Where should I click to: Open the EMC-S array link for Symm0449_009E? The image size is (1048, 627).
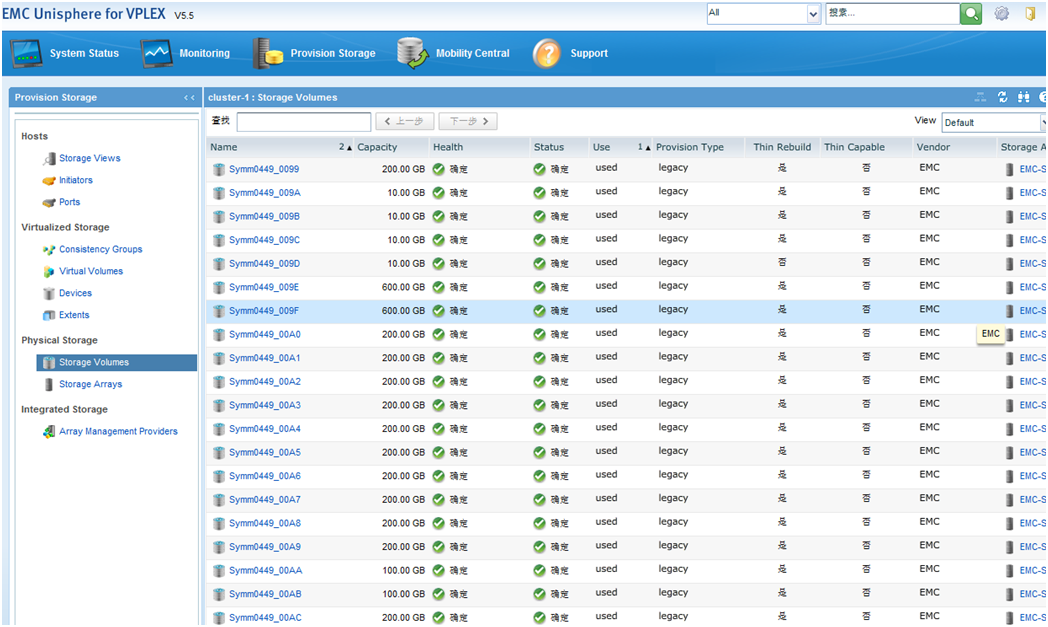tap(1033, 287)
